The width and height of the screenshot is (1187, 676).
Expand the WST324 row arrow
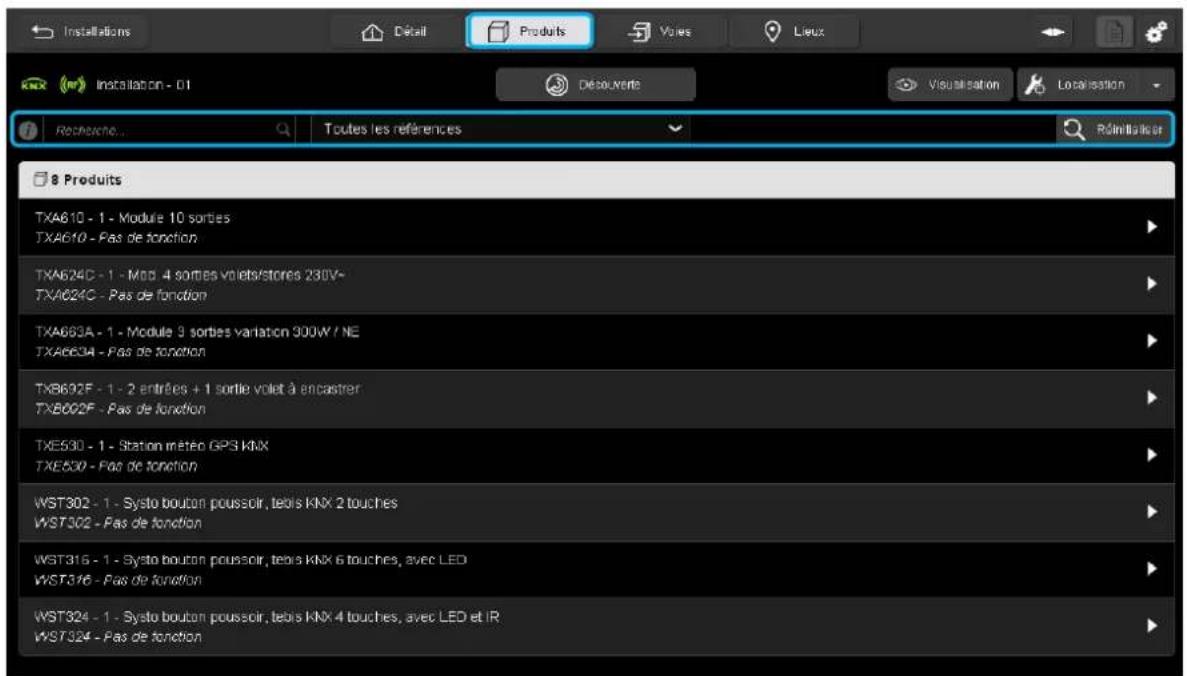(1151, 626)
